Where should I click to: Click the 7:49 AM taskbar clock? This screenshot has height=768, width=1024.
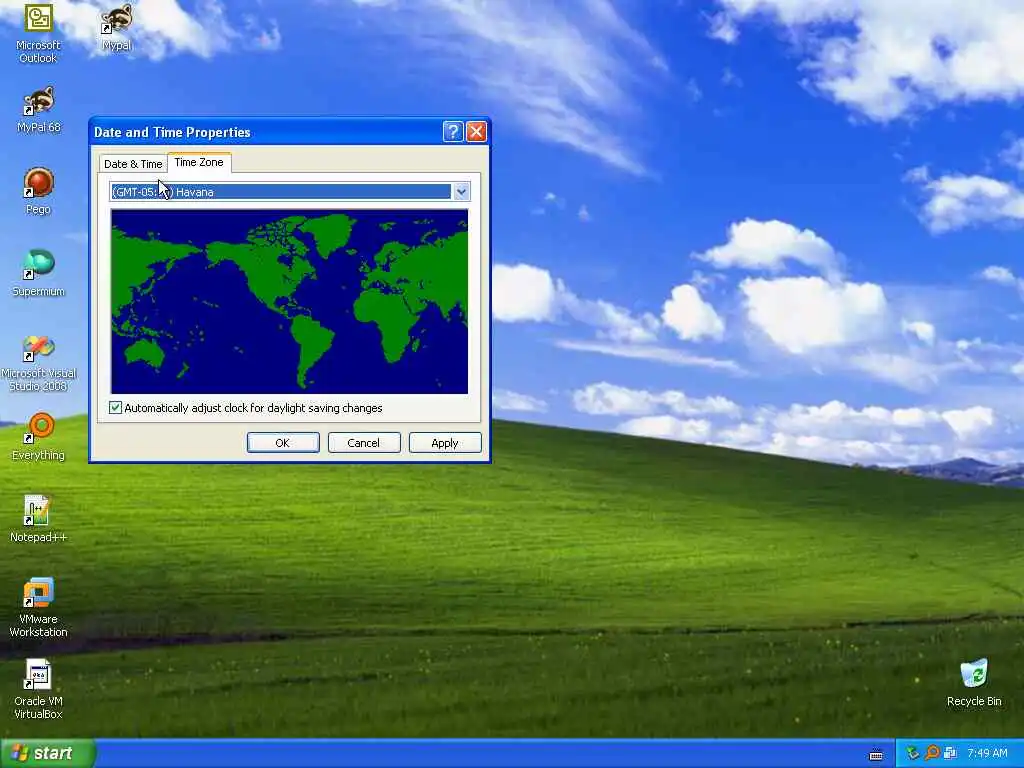987,753
